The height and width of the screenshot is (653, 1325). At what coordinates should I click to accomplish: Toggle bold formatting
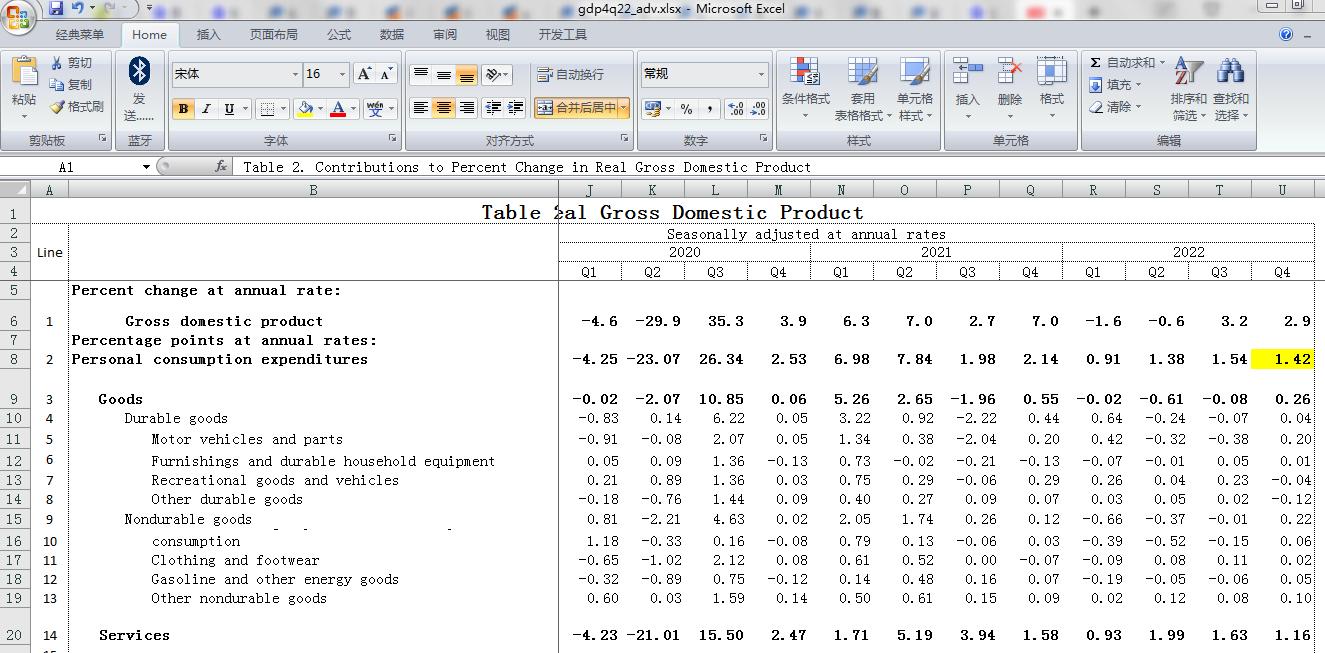(183, 109)
